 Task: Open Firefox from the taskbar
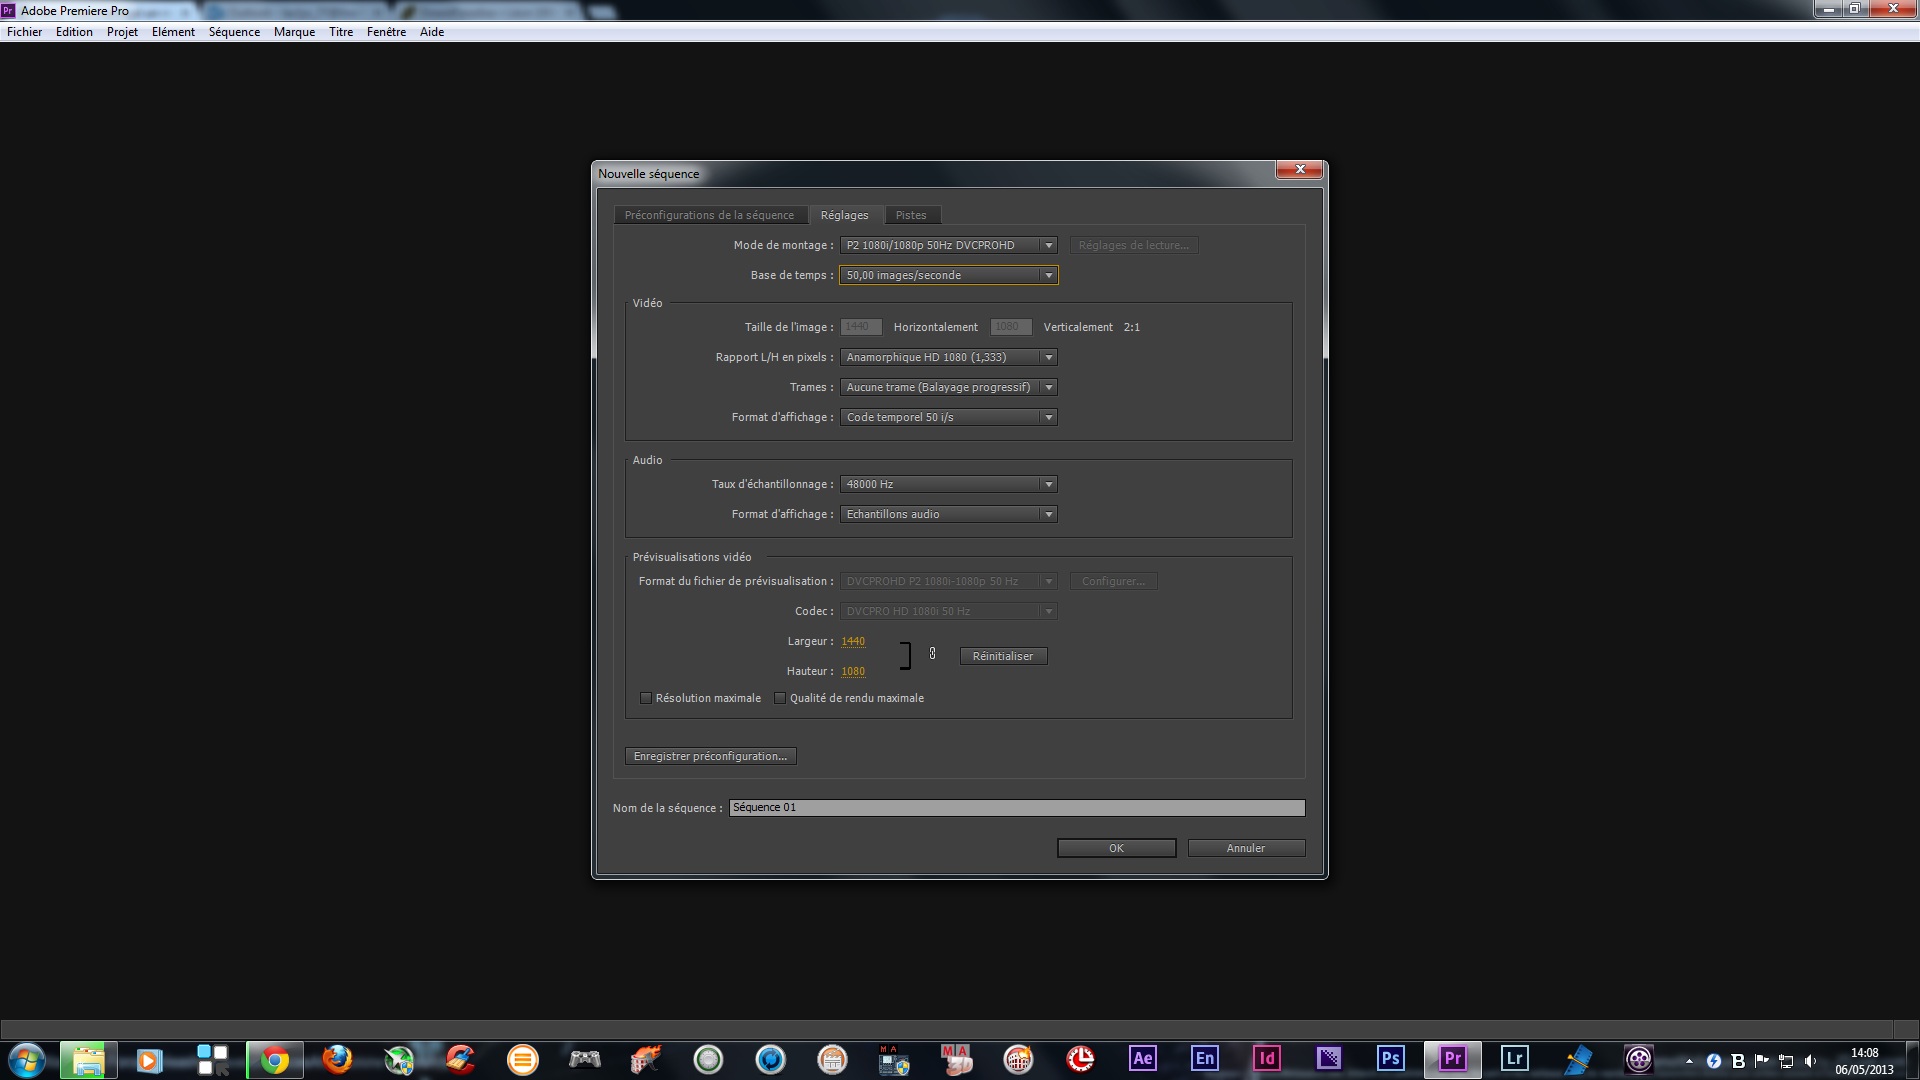tap(337, 1059)
